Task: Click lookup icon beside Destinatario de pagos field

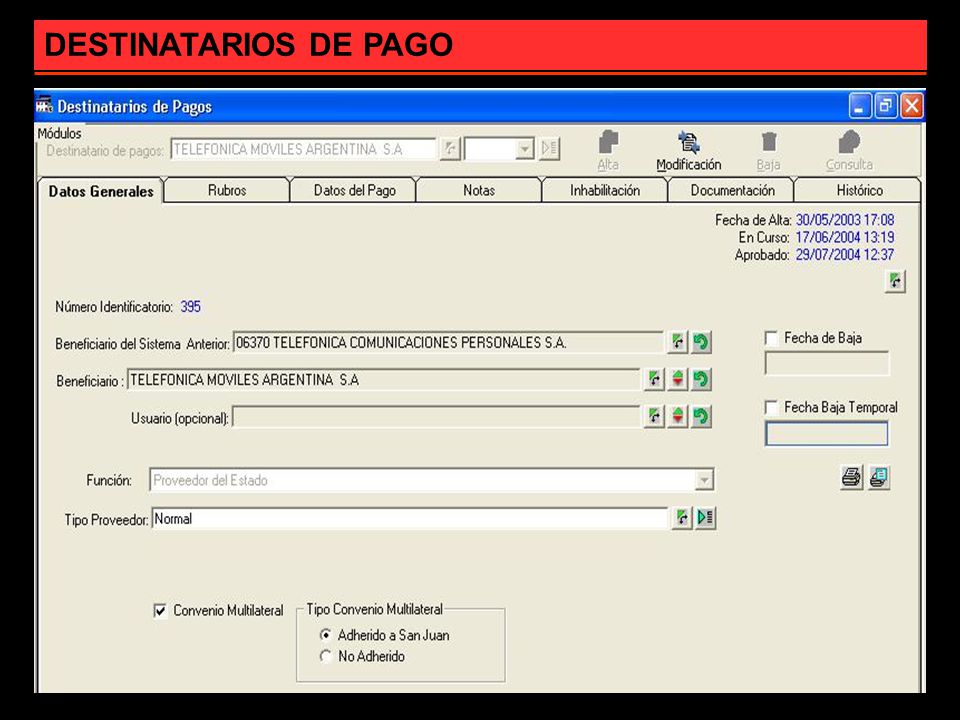Action: 450,149
